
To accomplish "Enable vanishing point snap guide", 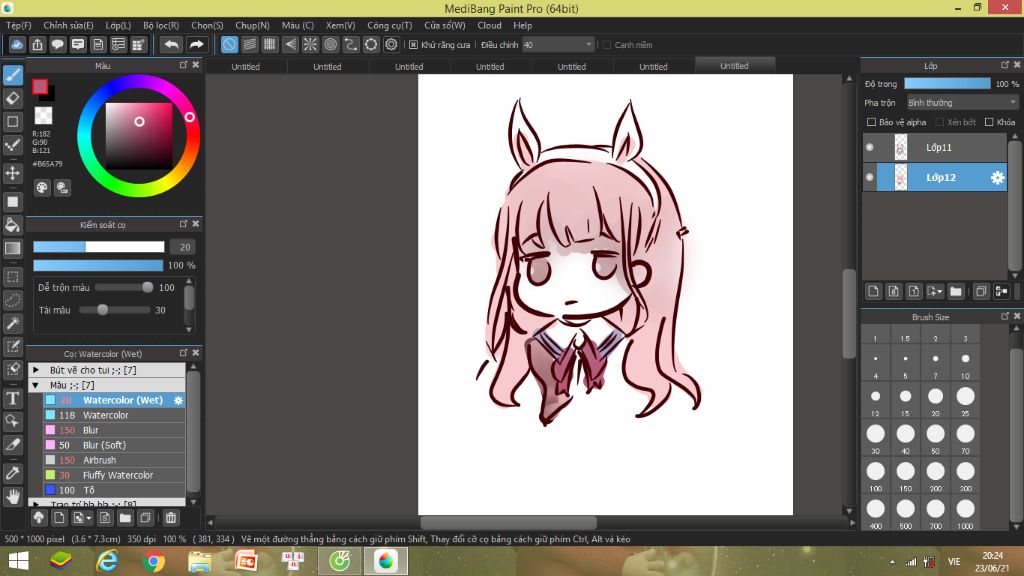I will pos(290,44).
